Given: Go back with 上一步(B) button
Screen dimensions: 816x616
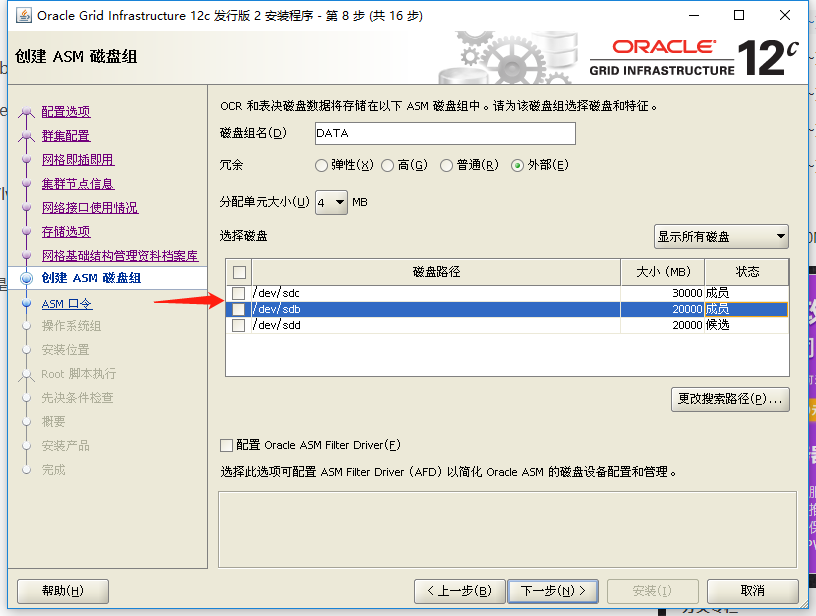Looking at the screenshot, I should click(x=460, y=591).
